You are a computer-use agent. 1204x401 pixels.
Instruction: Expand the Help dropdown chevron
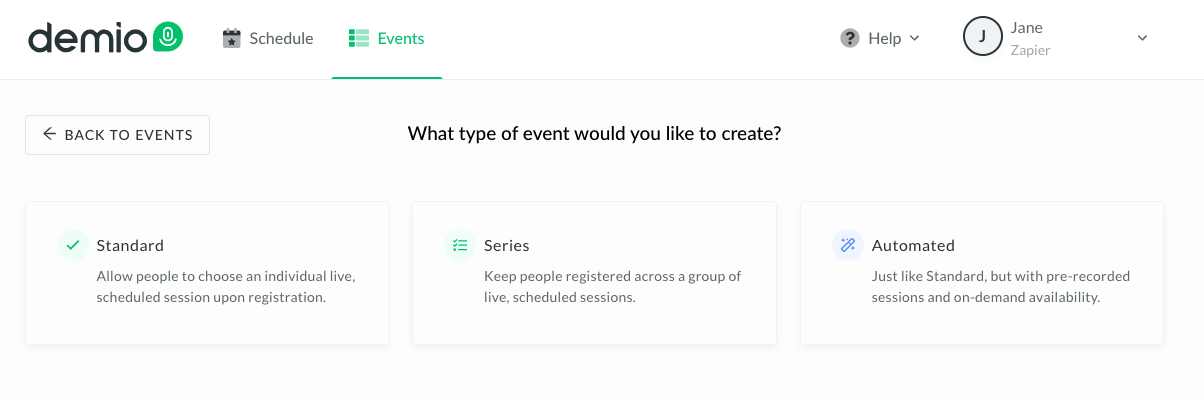point(914,39)
